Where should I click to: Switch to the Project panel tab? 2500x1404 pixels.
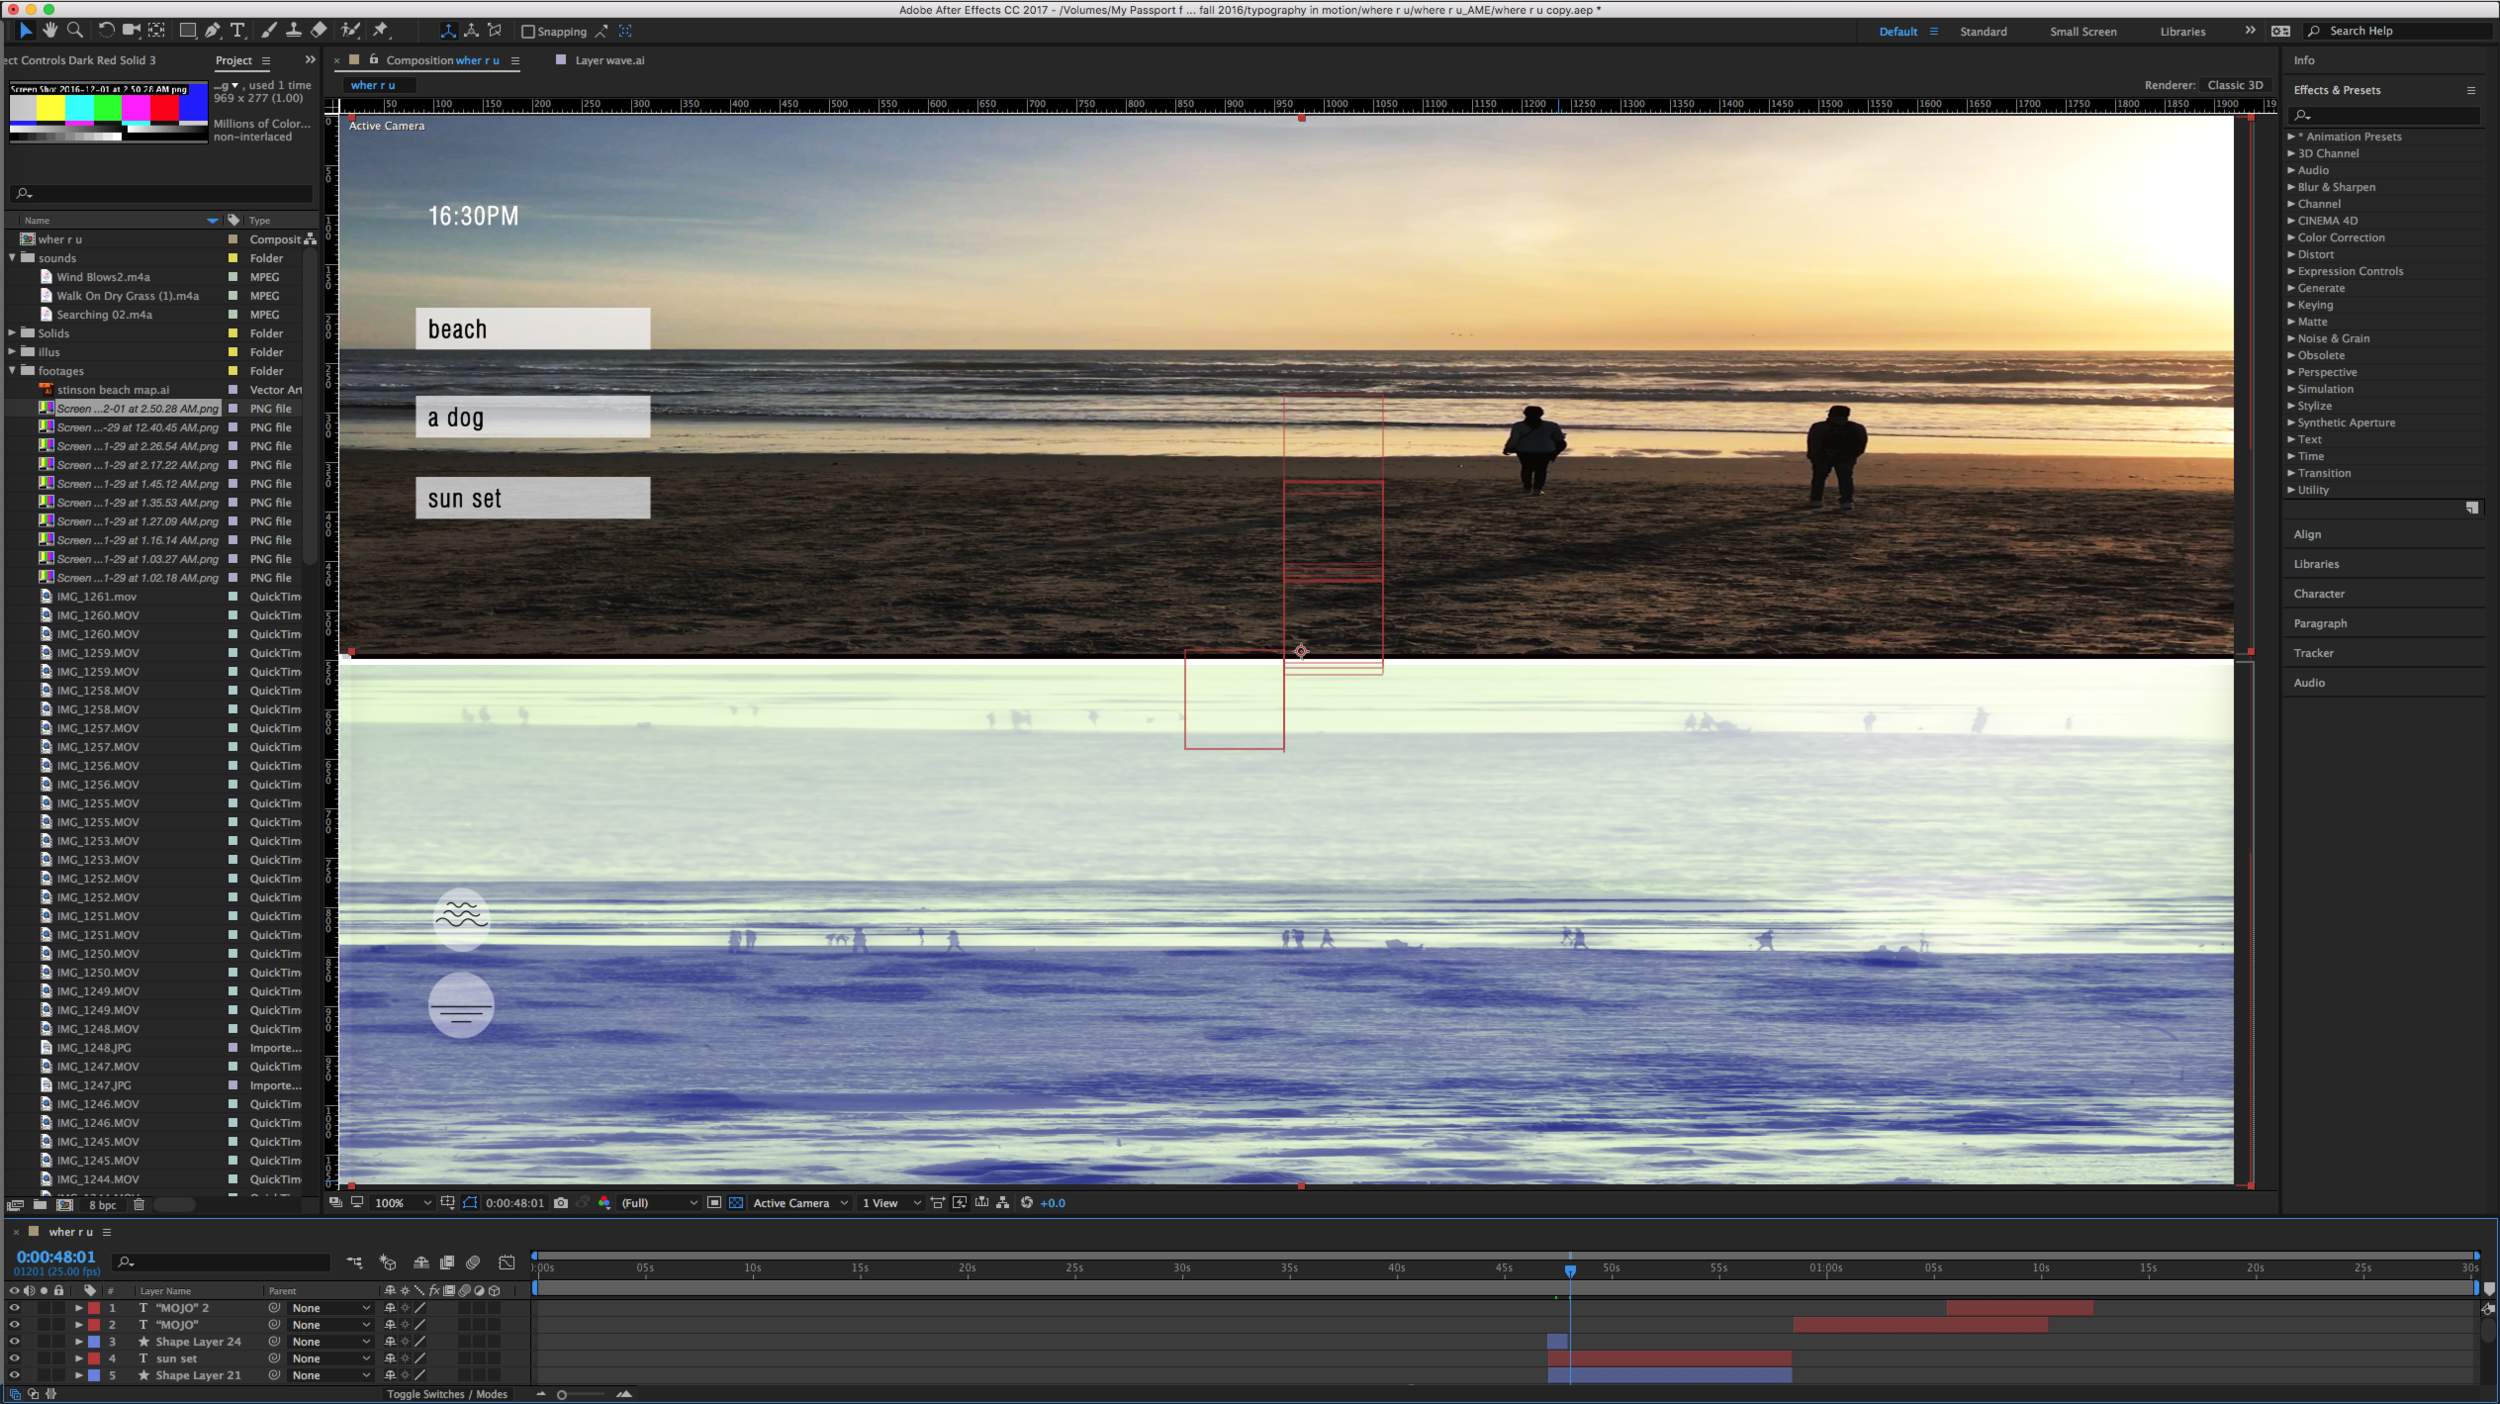234,60
